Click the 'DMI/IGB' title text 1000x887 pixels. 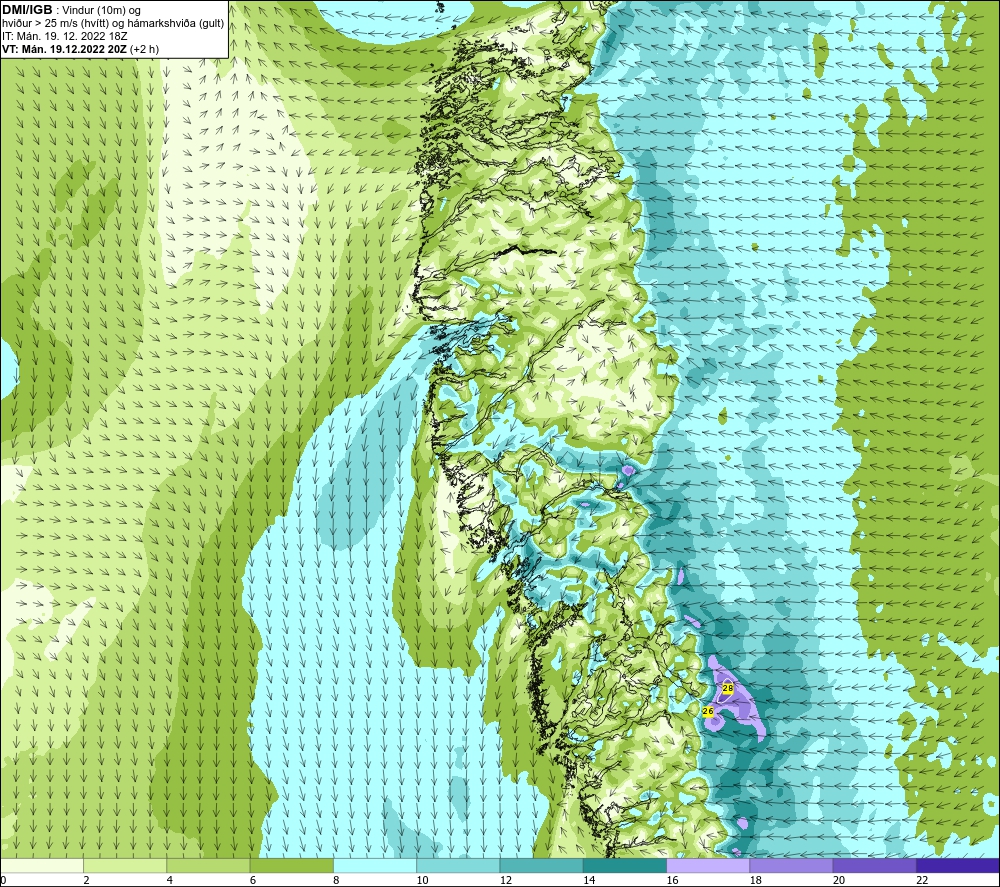coord(27,10)
